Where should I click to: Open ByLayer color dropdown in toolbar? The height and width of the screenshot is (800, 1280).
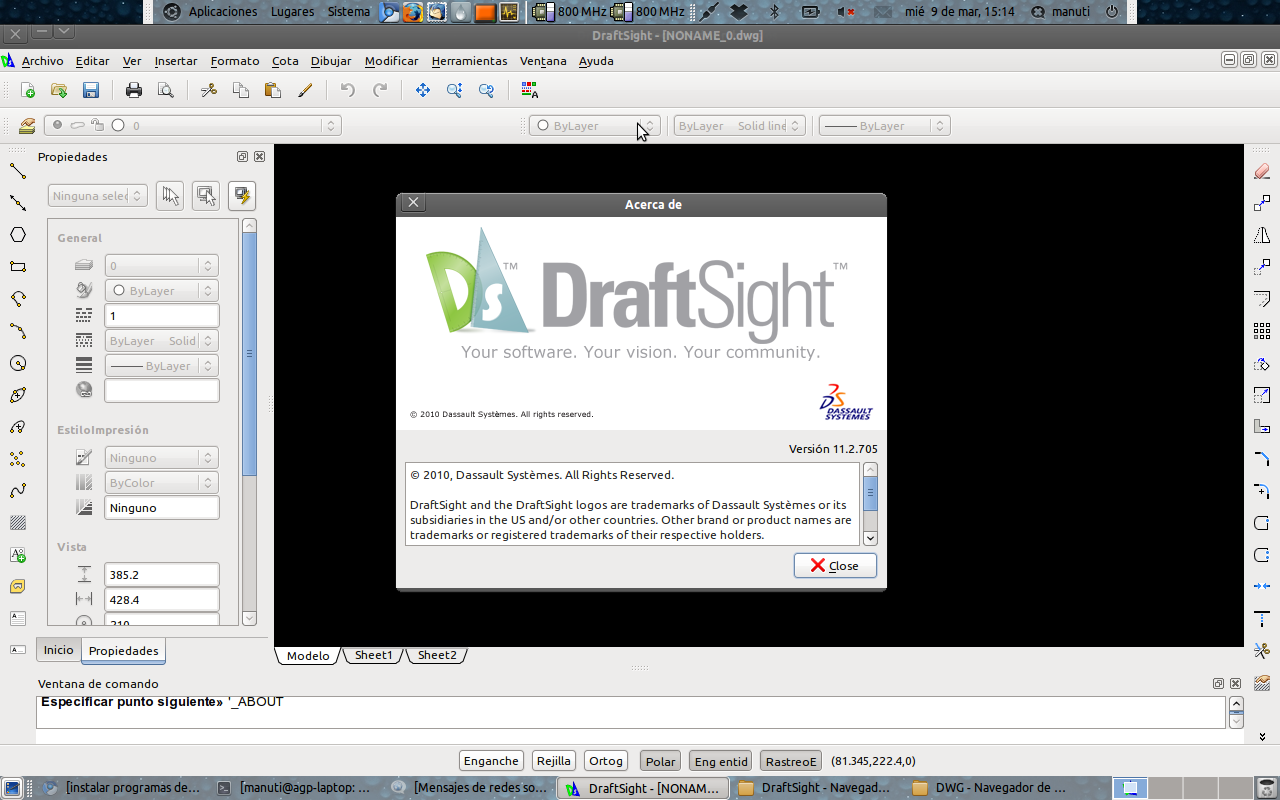[x=594, y=126]
